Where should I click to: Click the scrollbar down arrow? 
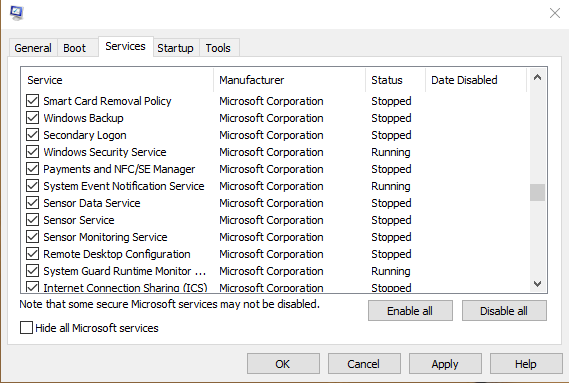(x=537, y=284)
